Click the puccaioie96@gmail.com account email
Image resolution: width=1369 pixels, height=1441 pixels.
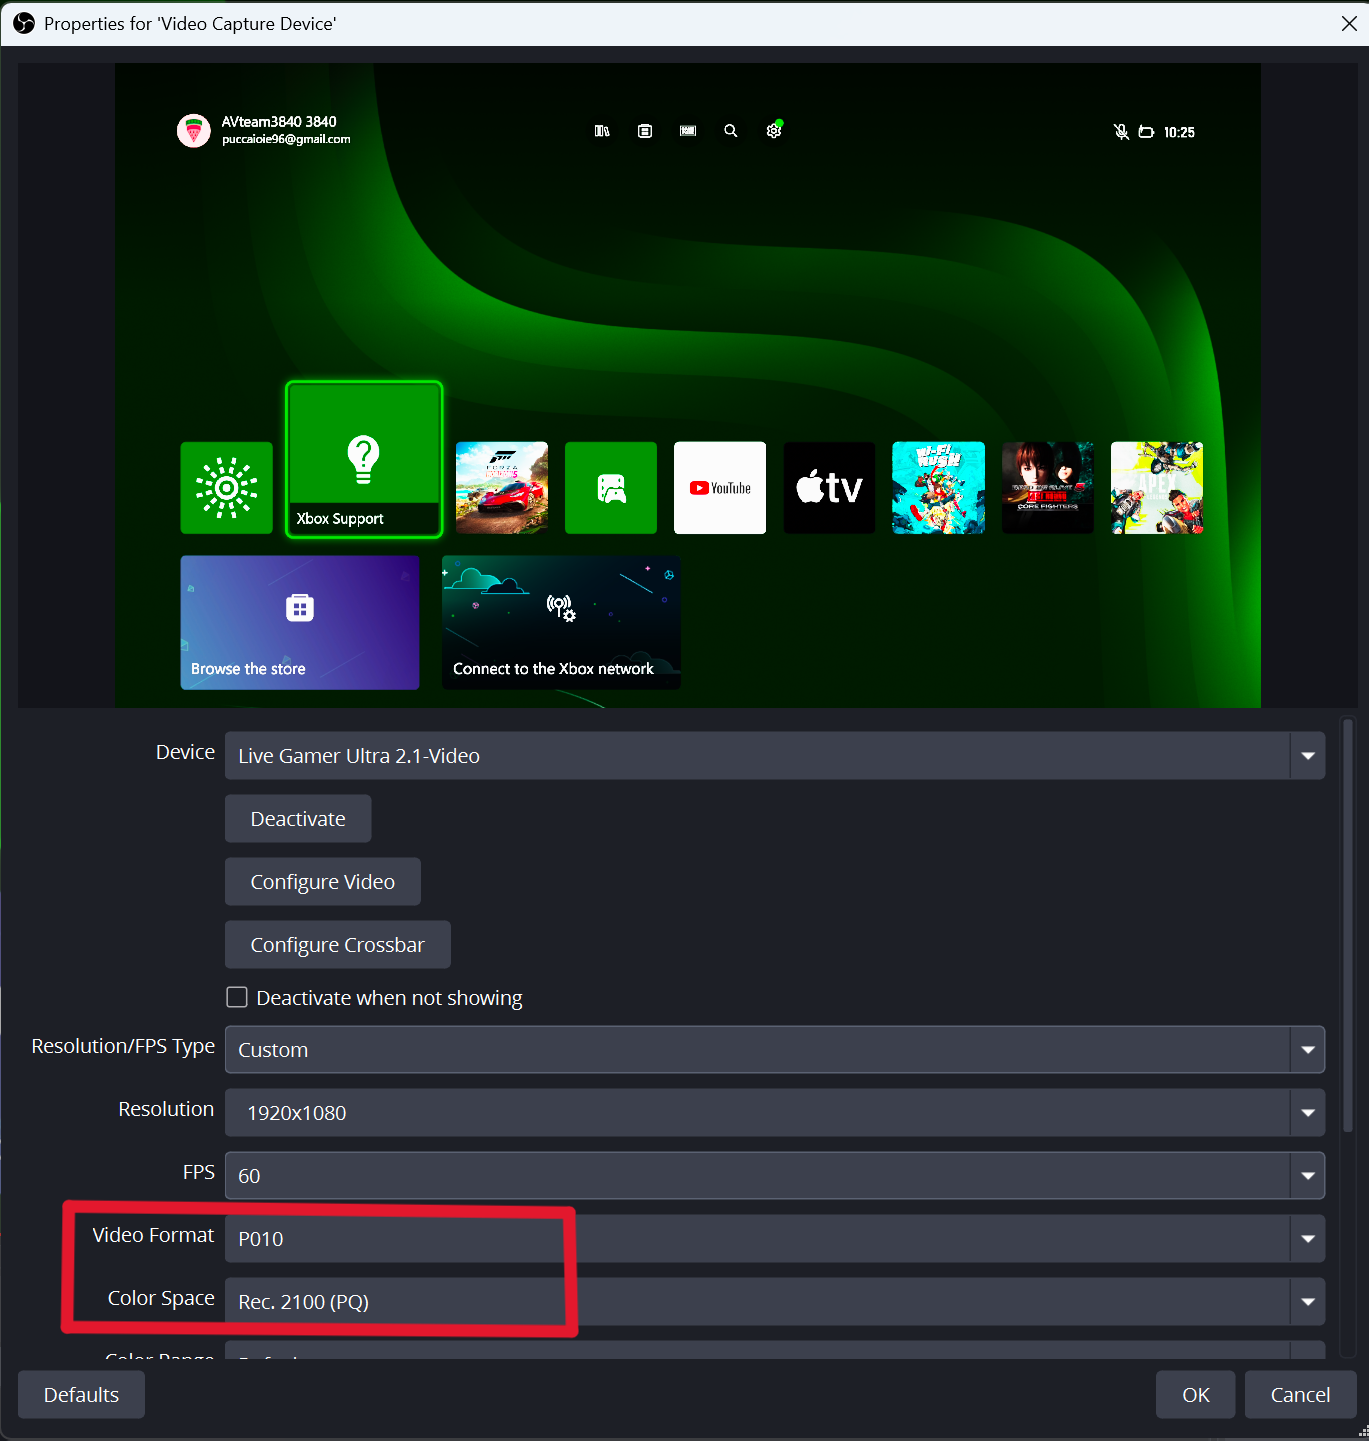pyautogui.click(x=286, y=140)
